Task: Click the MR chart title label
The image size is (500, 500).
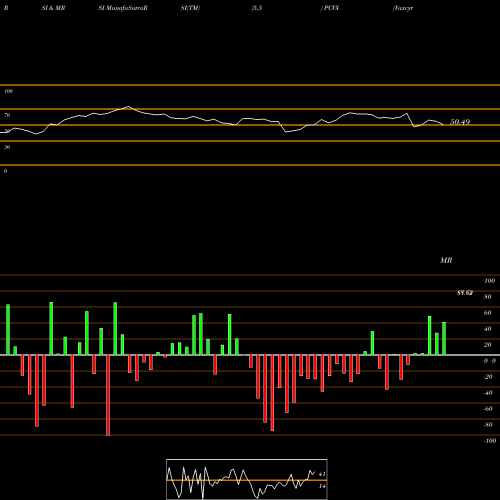Action: point(446,260)
